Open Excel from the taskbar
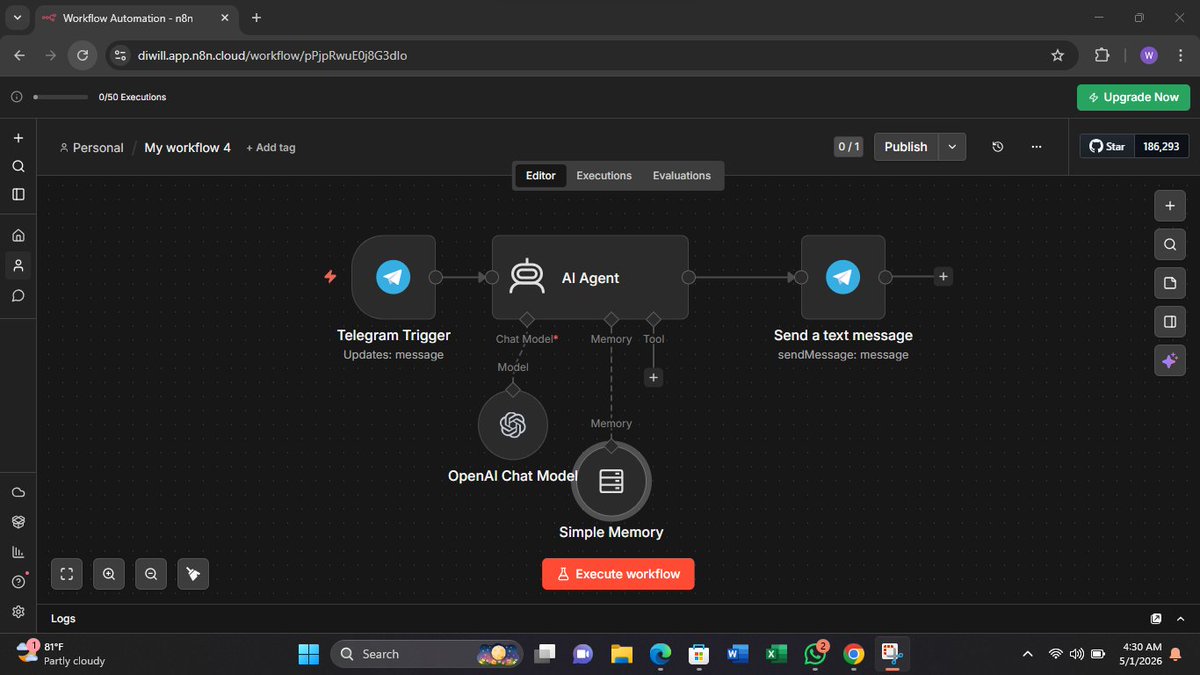The image size is (1200, 675). [x=774, y=654]
